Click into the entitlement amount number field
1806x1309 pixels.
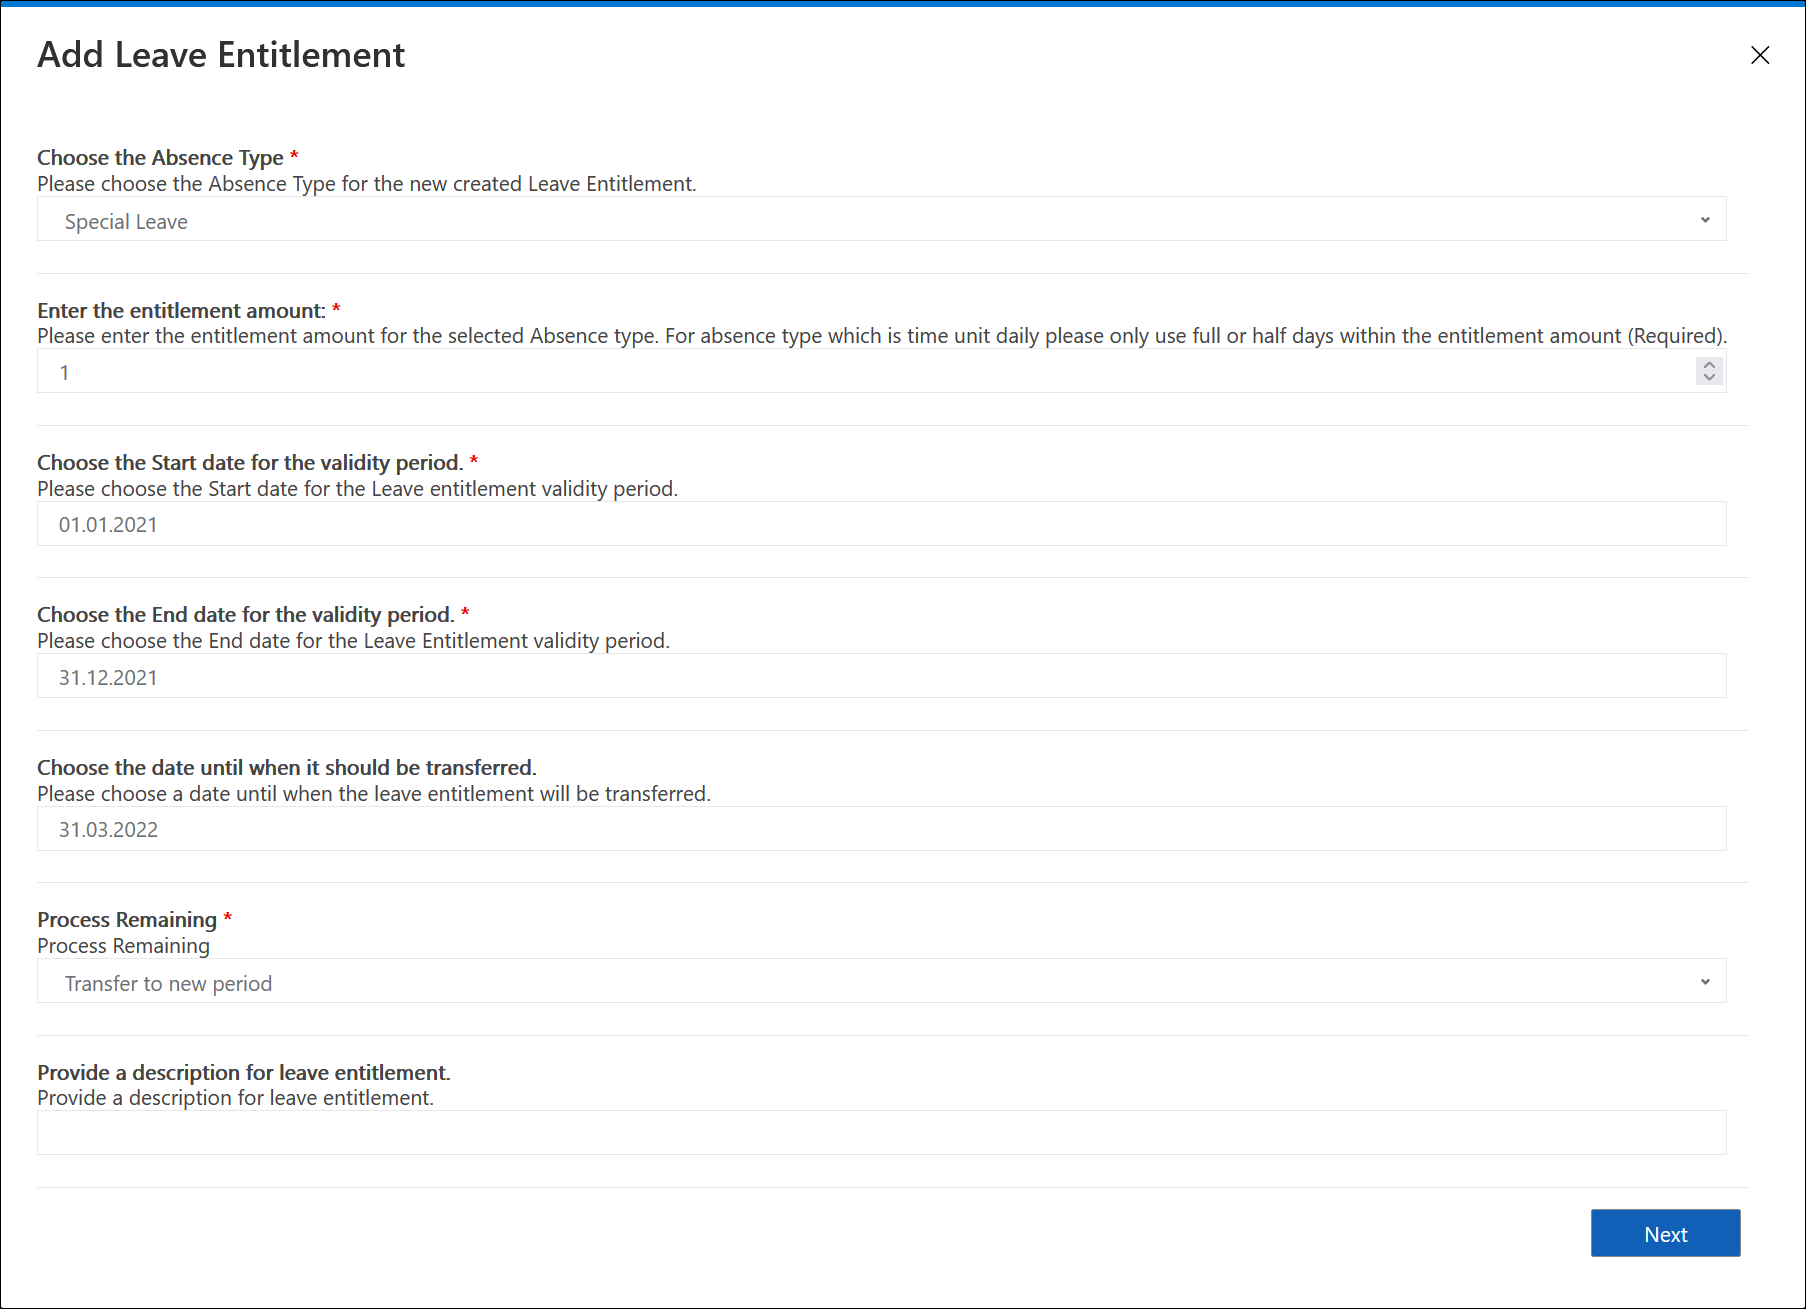860,372
